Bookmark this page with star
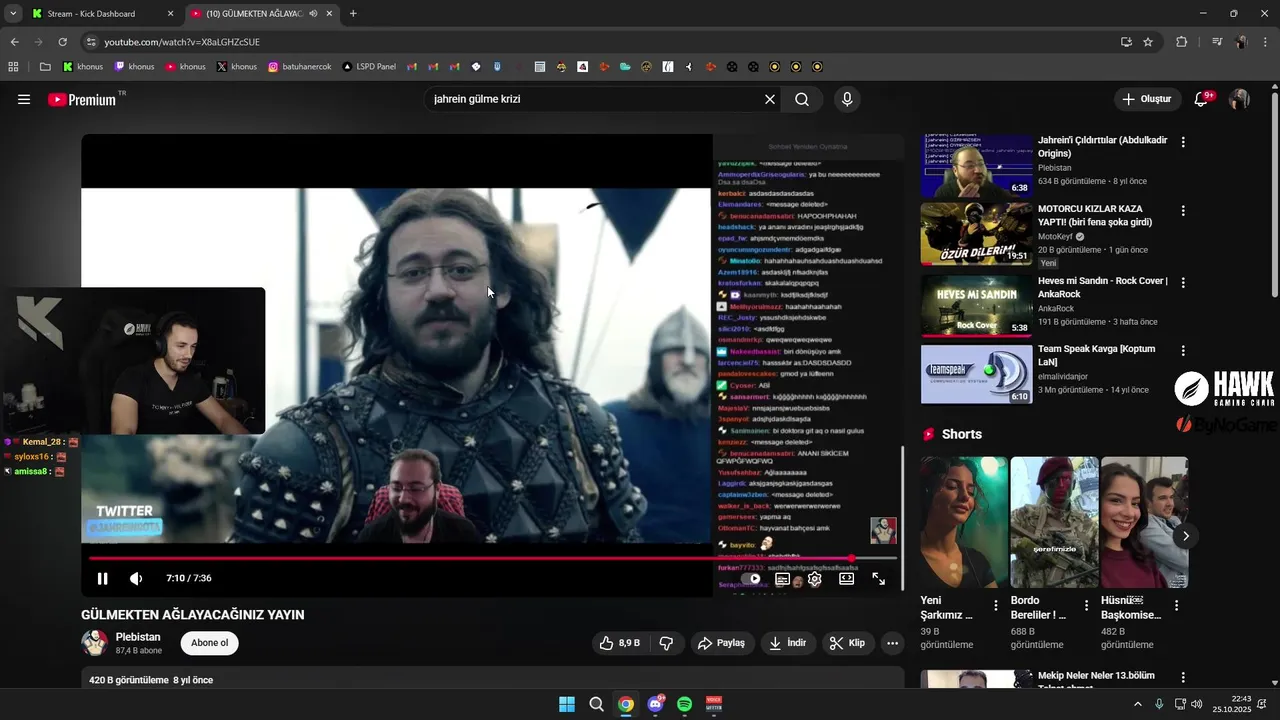The image size is (1280, 720). coord(1148,42)
